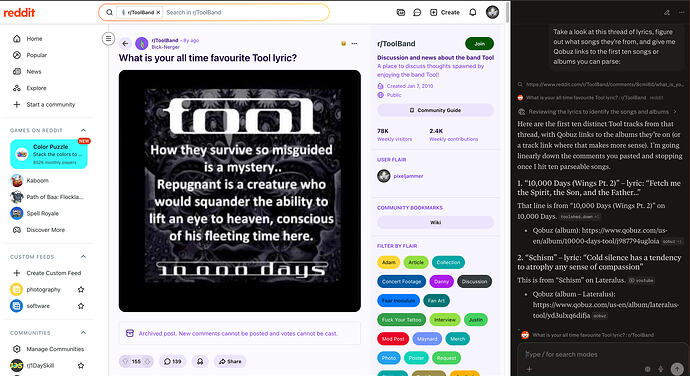Filter by the Discussion flair
Screen dimensions: 690x376
tap(474, 281)
